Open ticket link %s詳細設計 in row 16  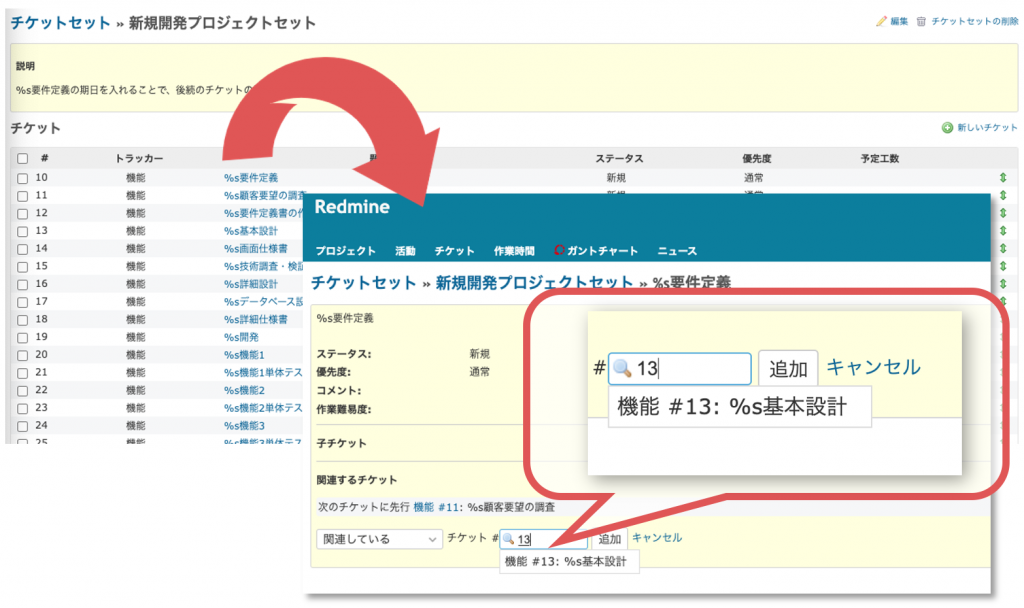click(251, 283)
